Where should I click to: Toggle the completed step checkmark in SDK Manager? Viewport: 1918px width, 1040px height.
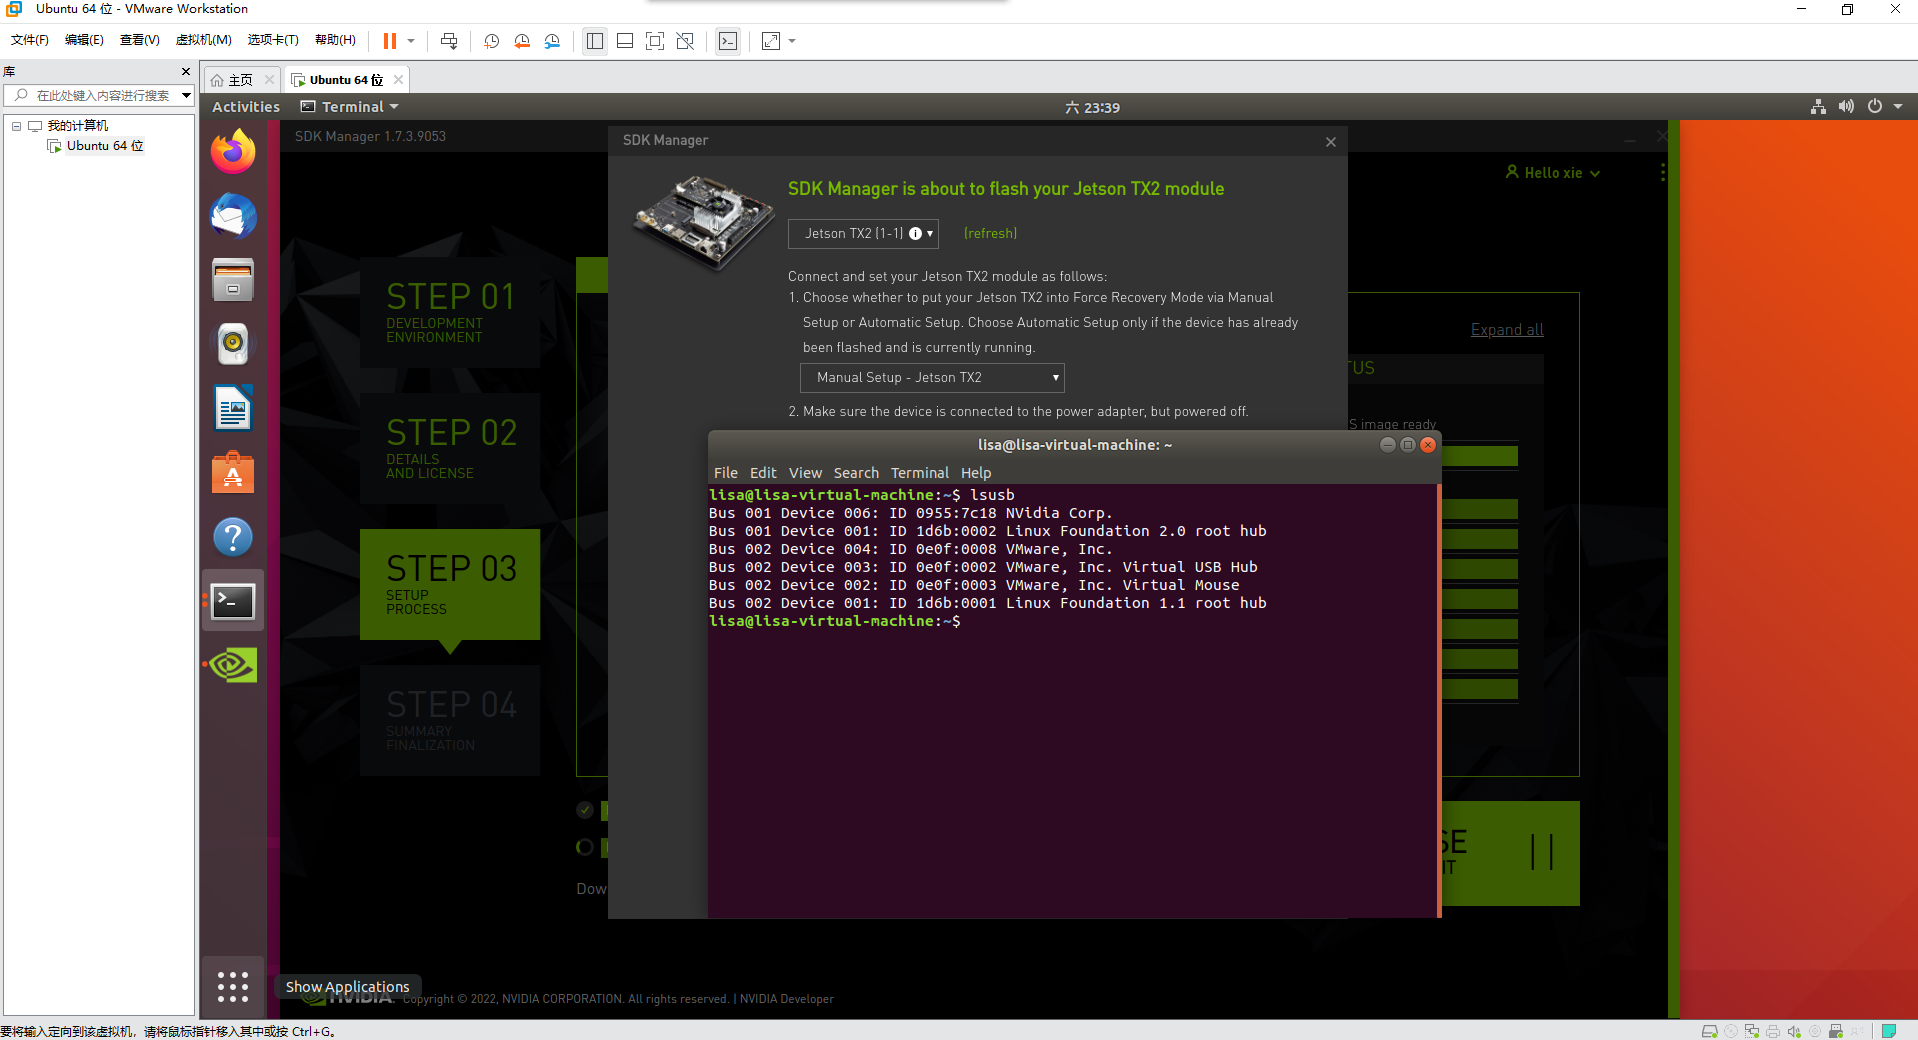(585, 811)
